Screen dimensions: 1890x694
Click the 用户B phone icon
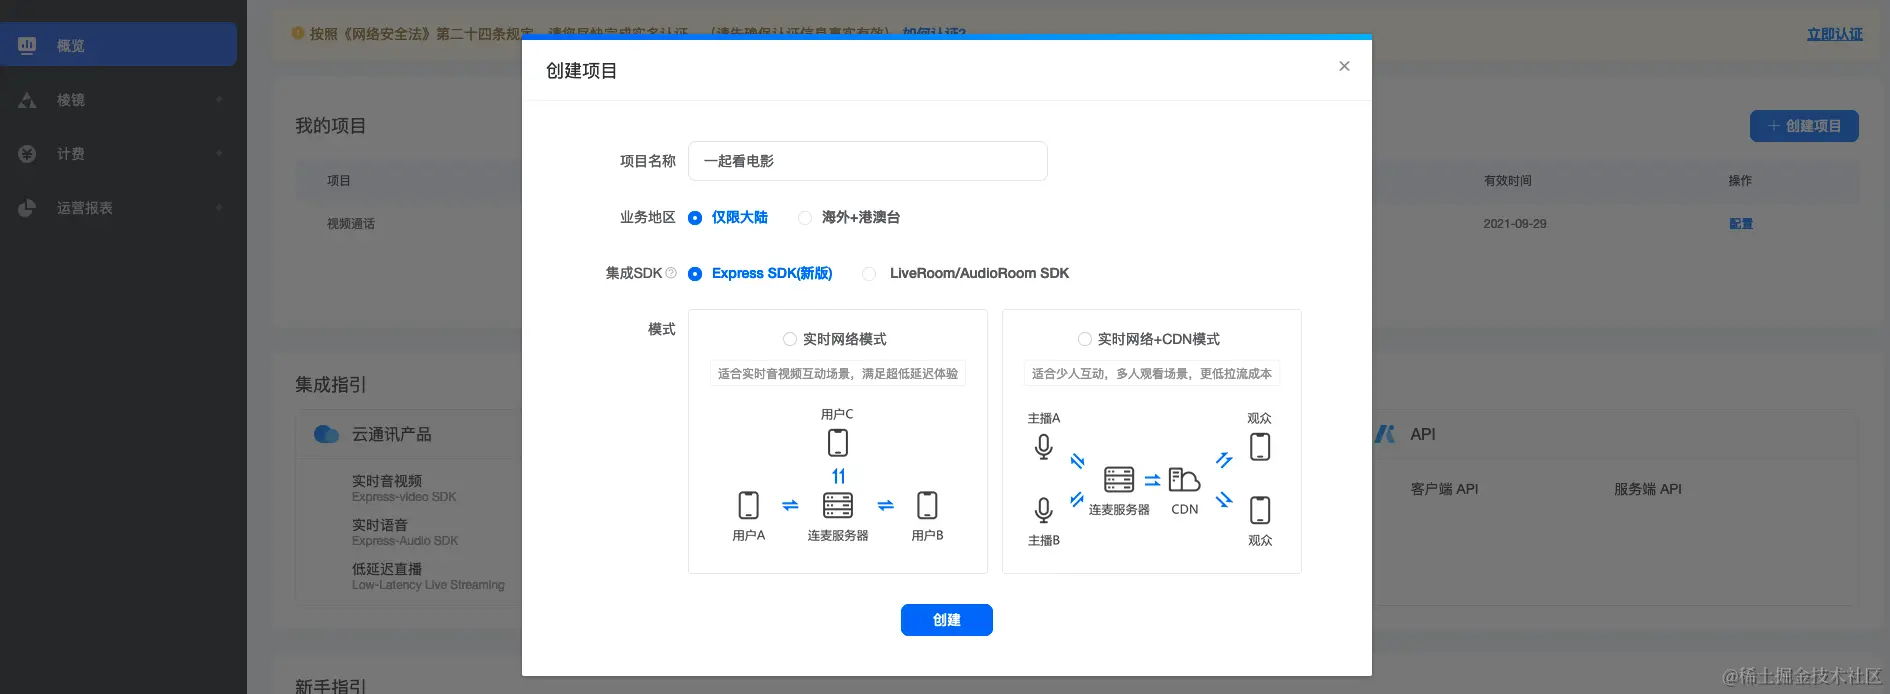pyautogui.click(x=927, y=505)
